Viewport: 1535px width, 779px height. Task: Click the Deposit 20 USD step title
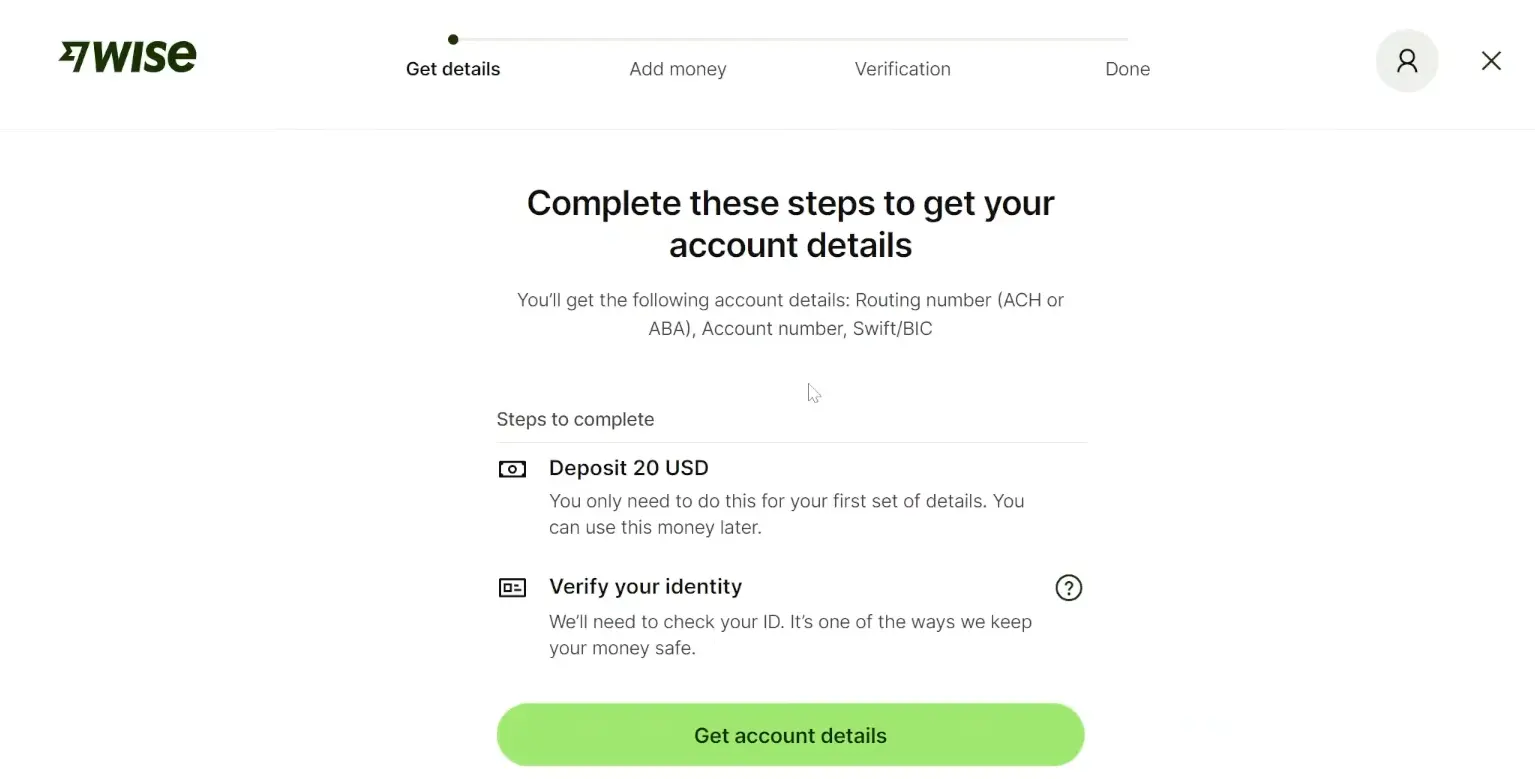point(628,468)
